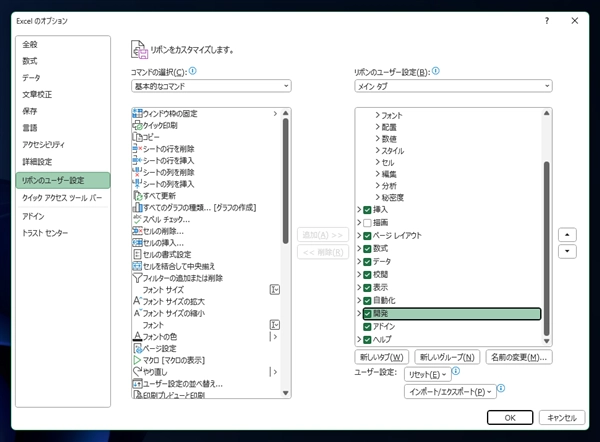The height and width of the screenshot is (442, 600).
Task: Expand the 開発 tab node
Action: [359, 313]
